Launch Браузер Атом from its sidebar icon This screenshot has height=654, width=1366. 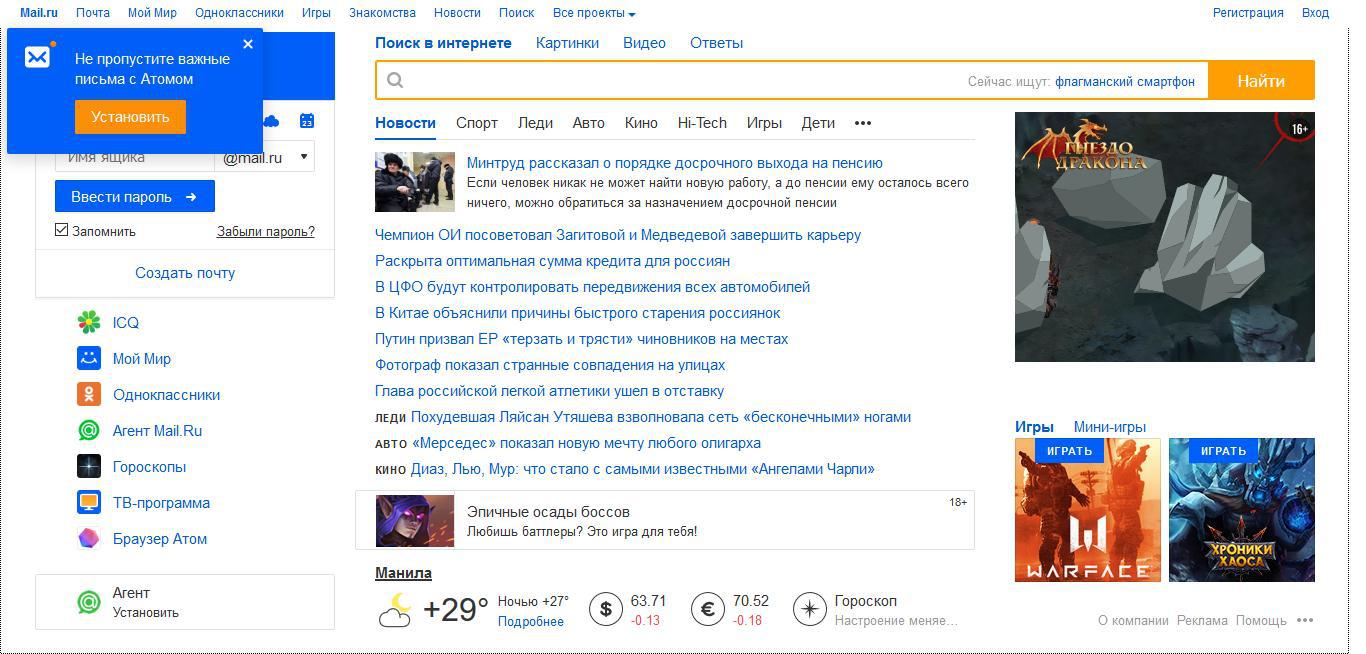point(88,538)
